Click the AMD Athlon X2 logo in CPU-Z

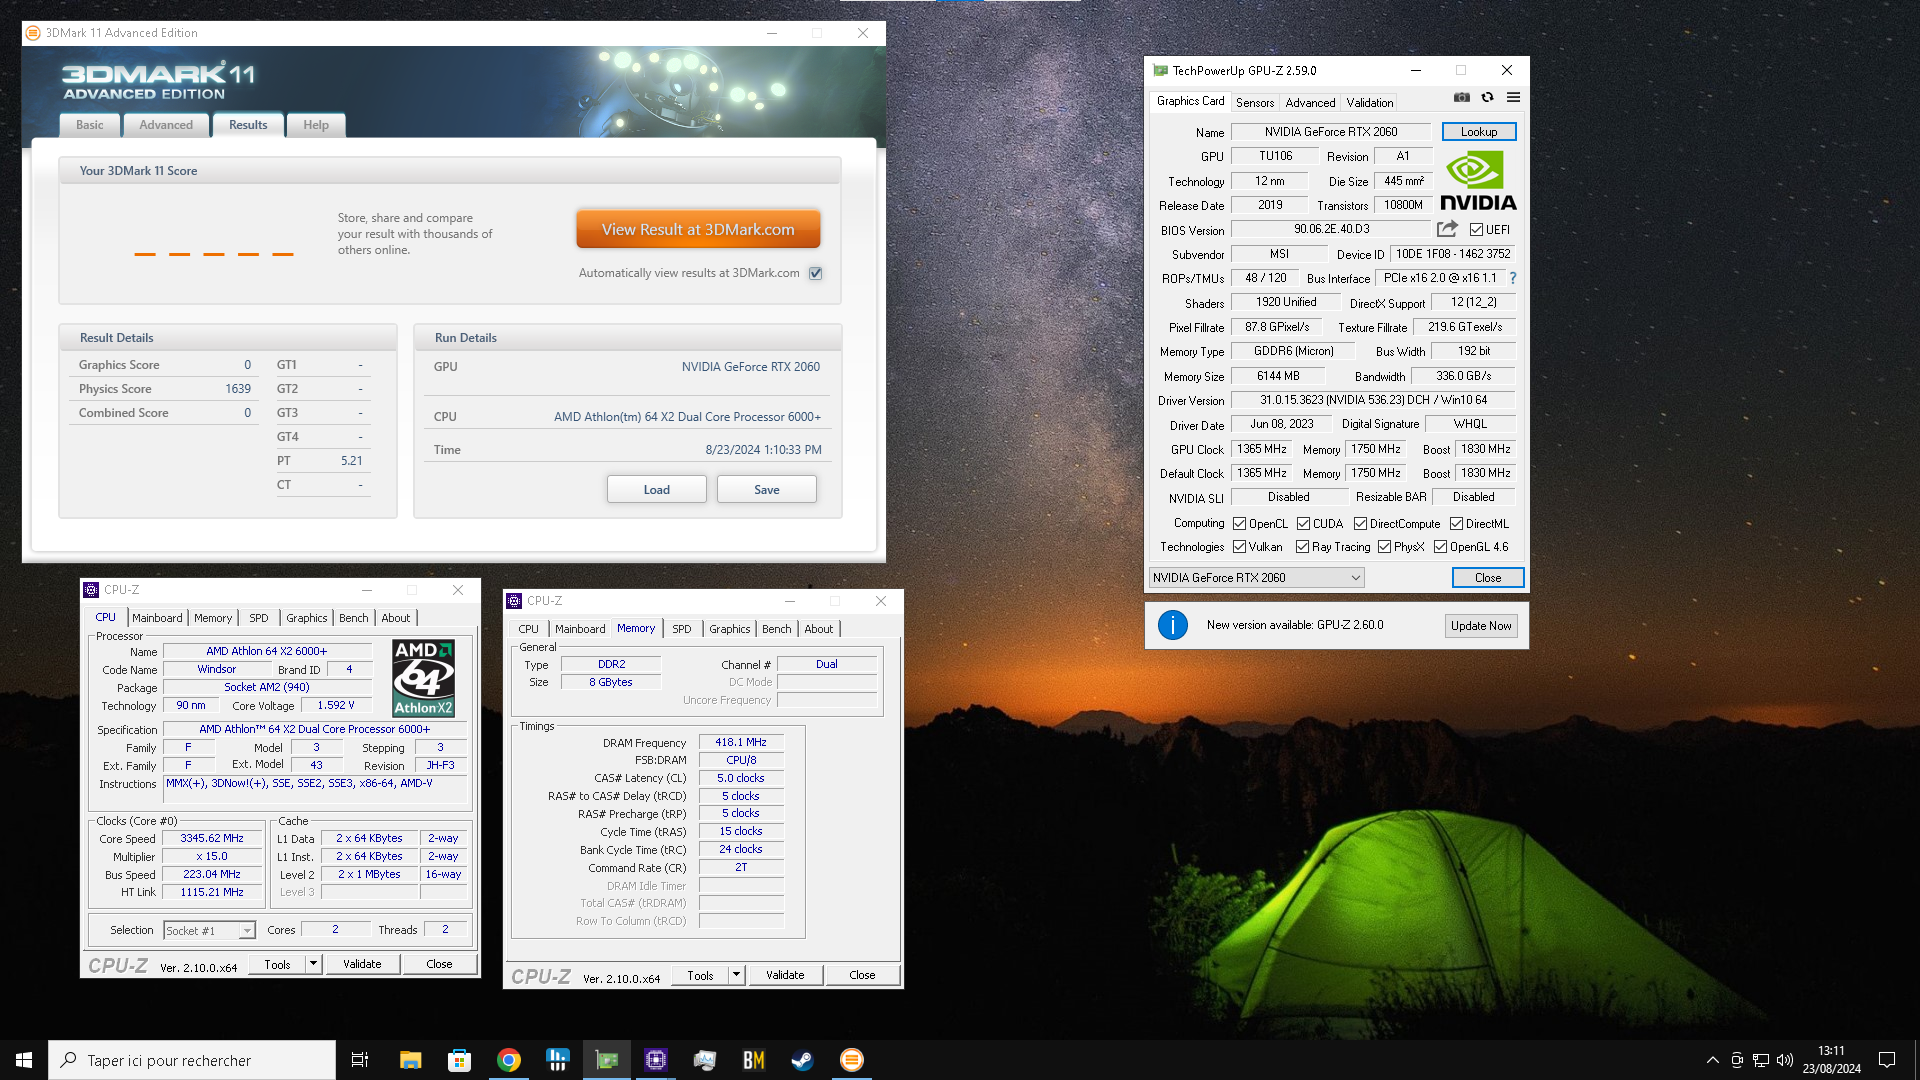click(423, 678)
